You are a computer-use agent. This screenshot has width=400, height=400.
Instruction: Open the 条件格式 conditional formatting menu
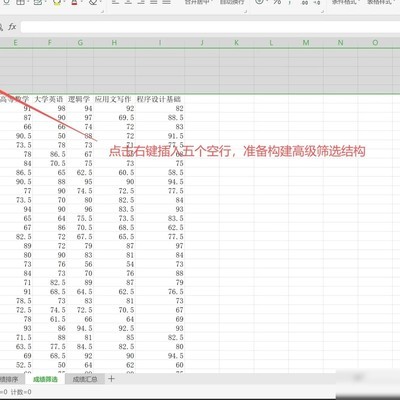[346, 2]
